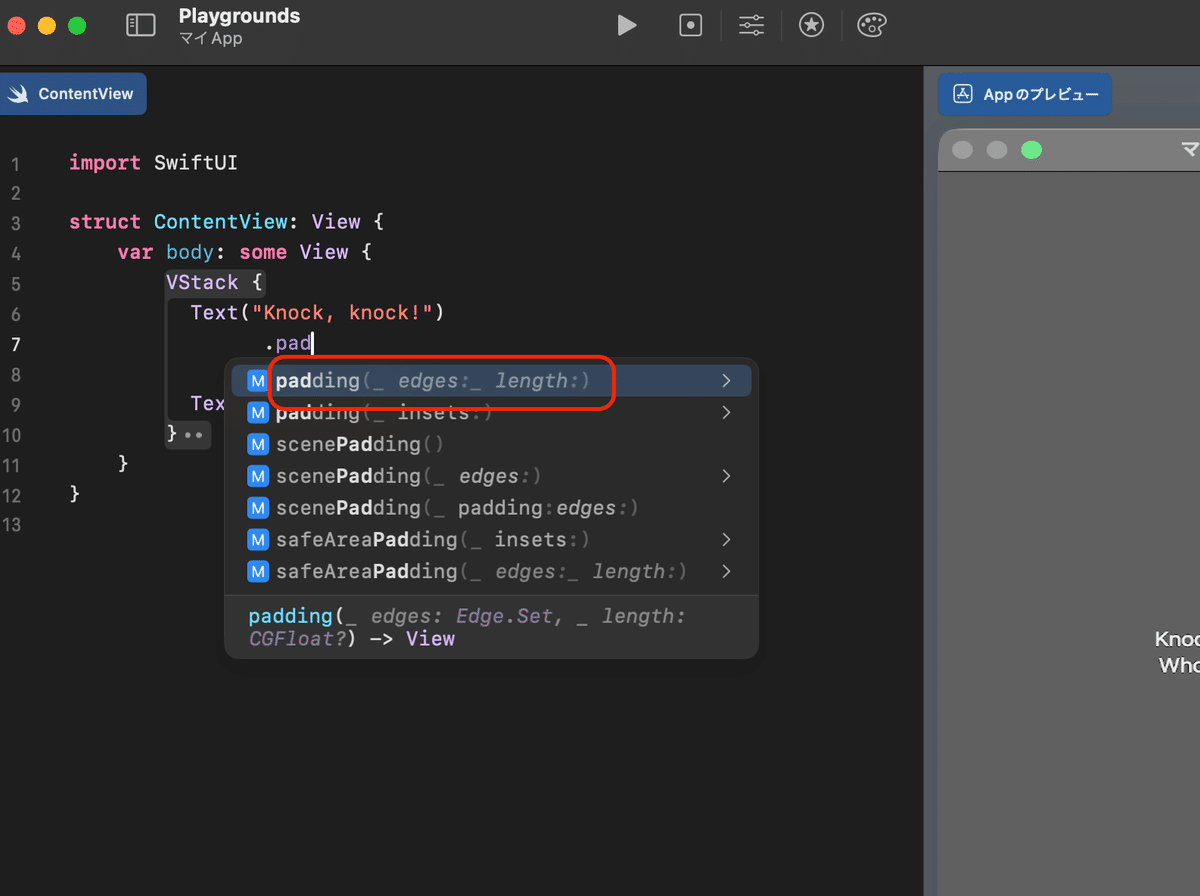Choose scenePadding() suggestion
The image size is (1200, 896).
point(491,444)
